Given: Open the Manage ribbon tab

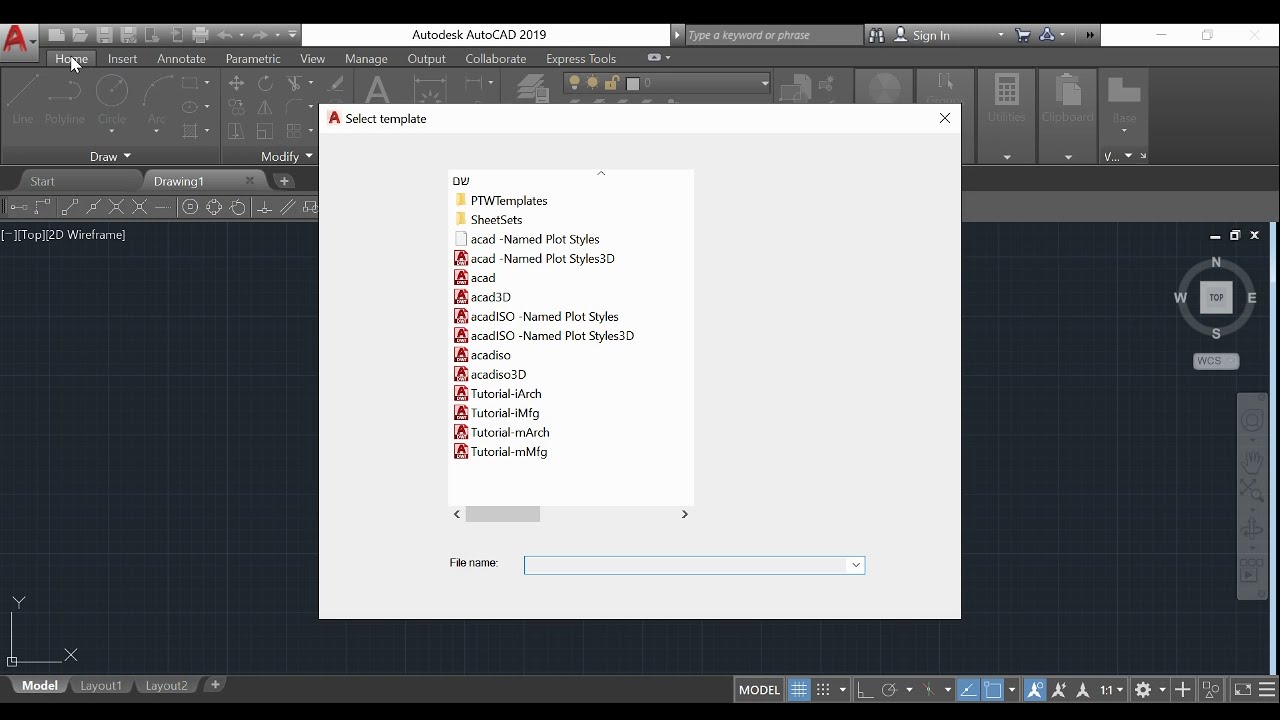Looking at the screenshot, I should (366, 59).
